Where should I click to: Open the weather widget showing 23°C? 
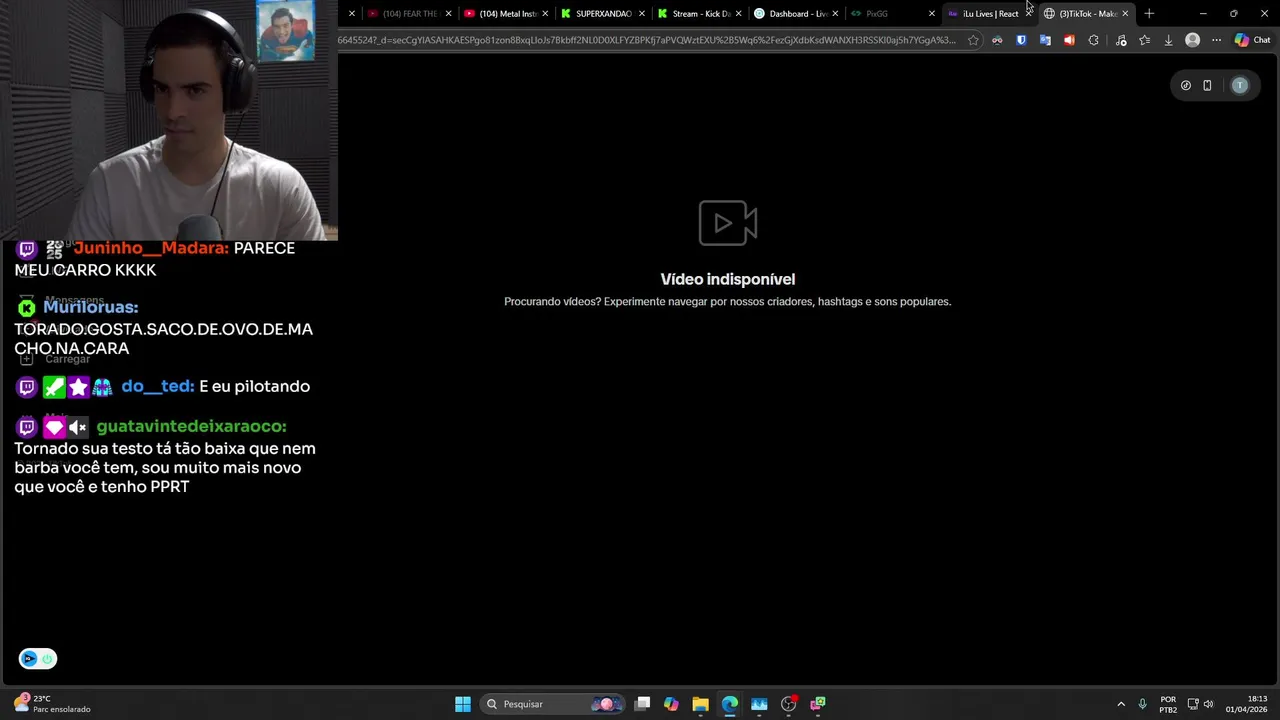tap(52, 704)
